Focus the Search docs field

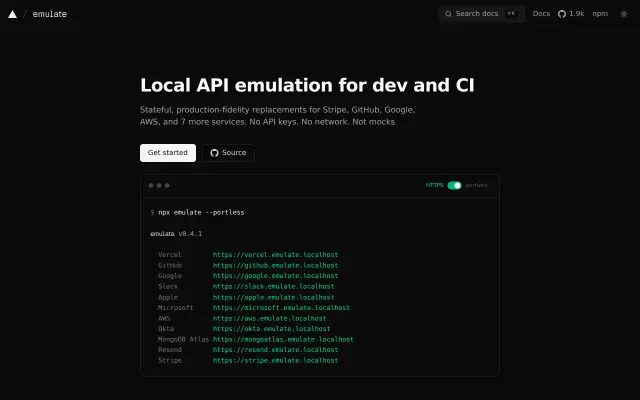pos(482,14)
